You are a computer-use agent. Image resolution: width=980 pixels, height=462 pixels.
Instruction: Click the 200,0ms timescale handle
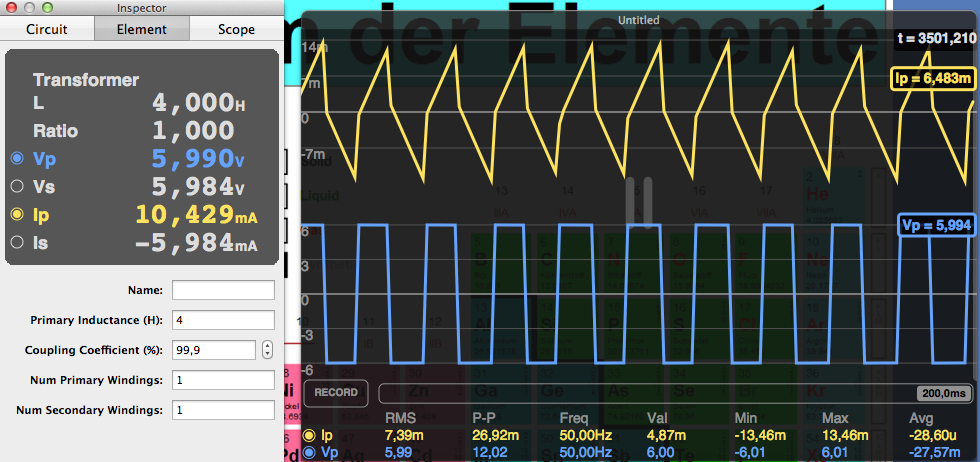point(944,393)
